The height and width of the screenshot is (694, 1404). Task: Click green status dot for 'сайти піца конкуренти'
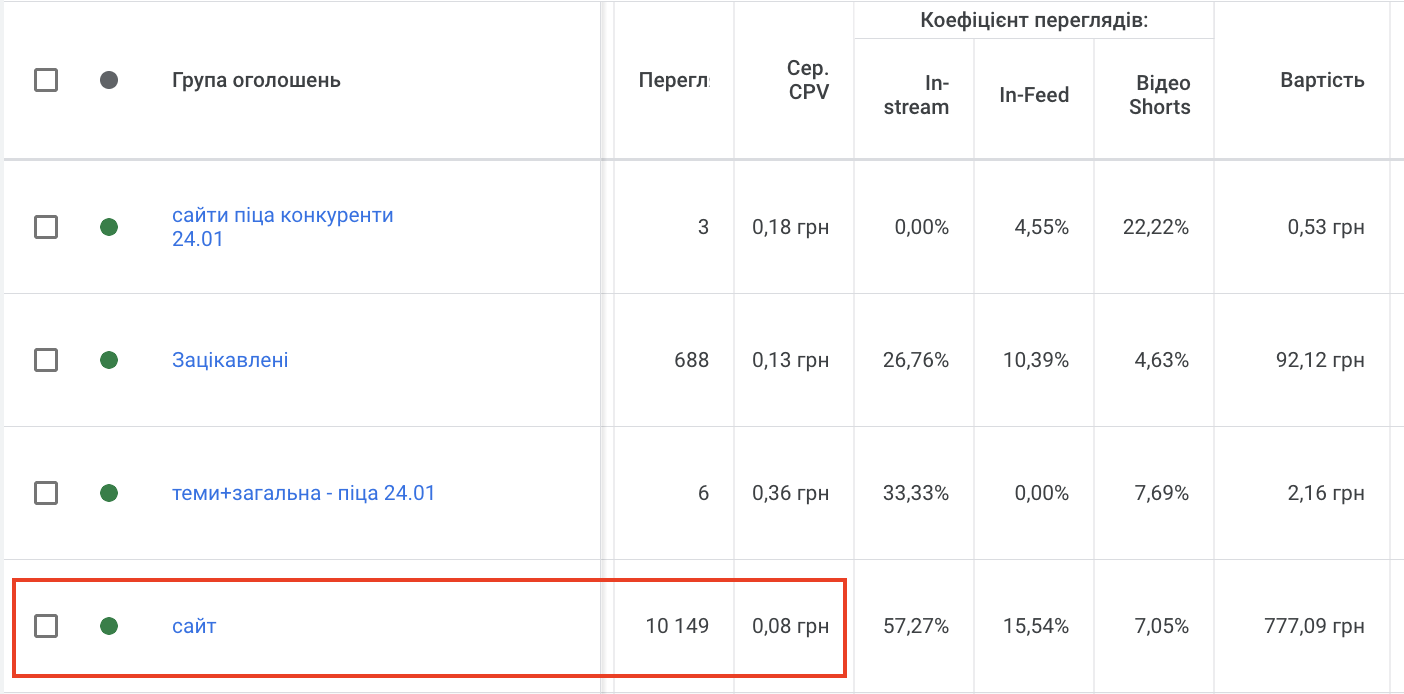point(109,227)
